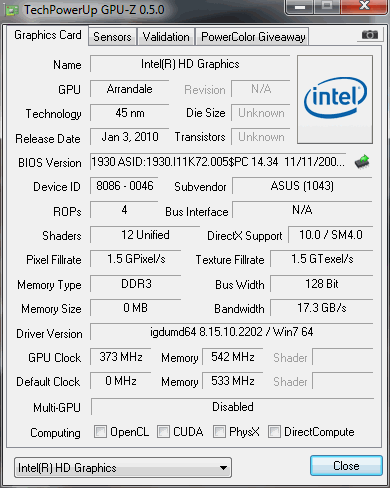
Task: Click the Transistors field Unknown
Action: (261, 137)
